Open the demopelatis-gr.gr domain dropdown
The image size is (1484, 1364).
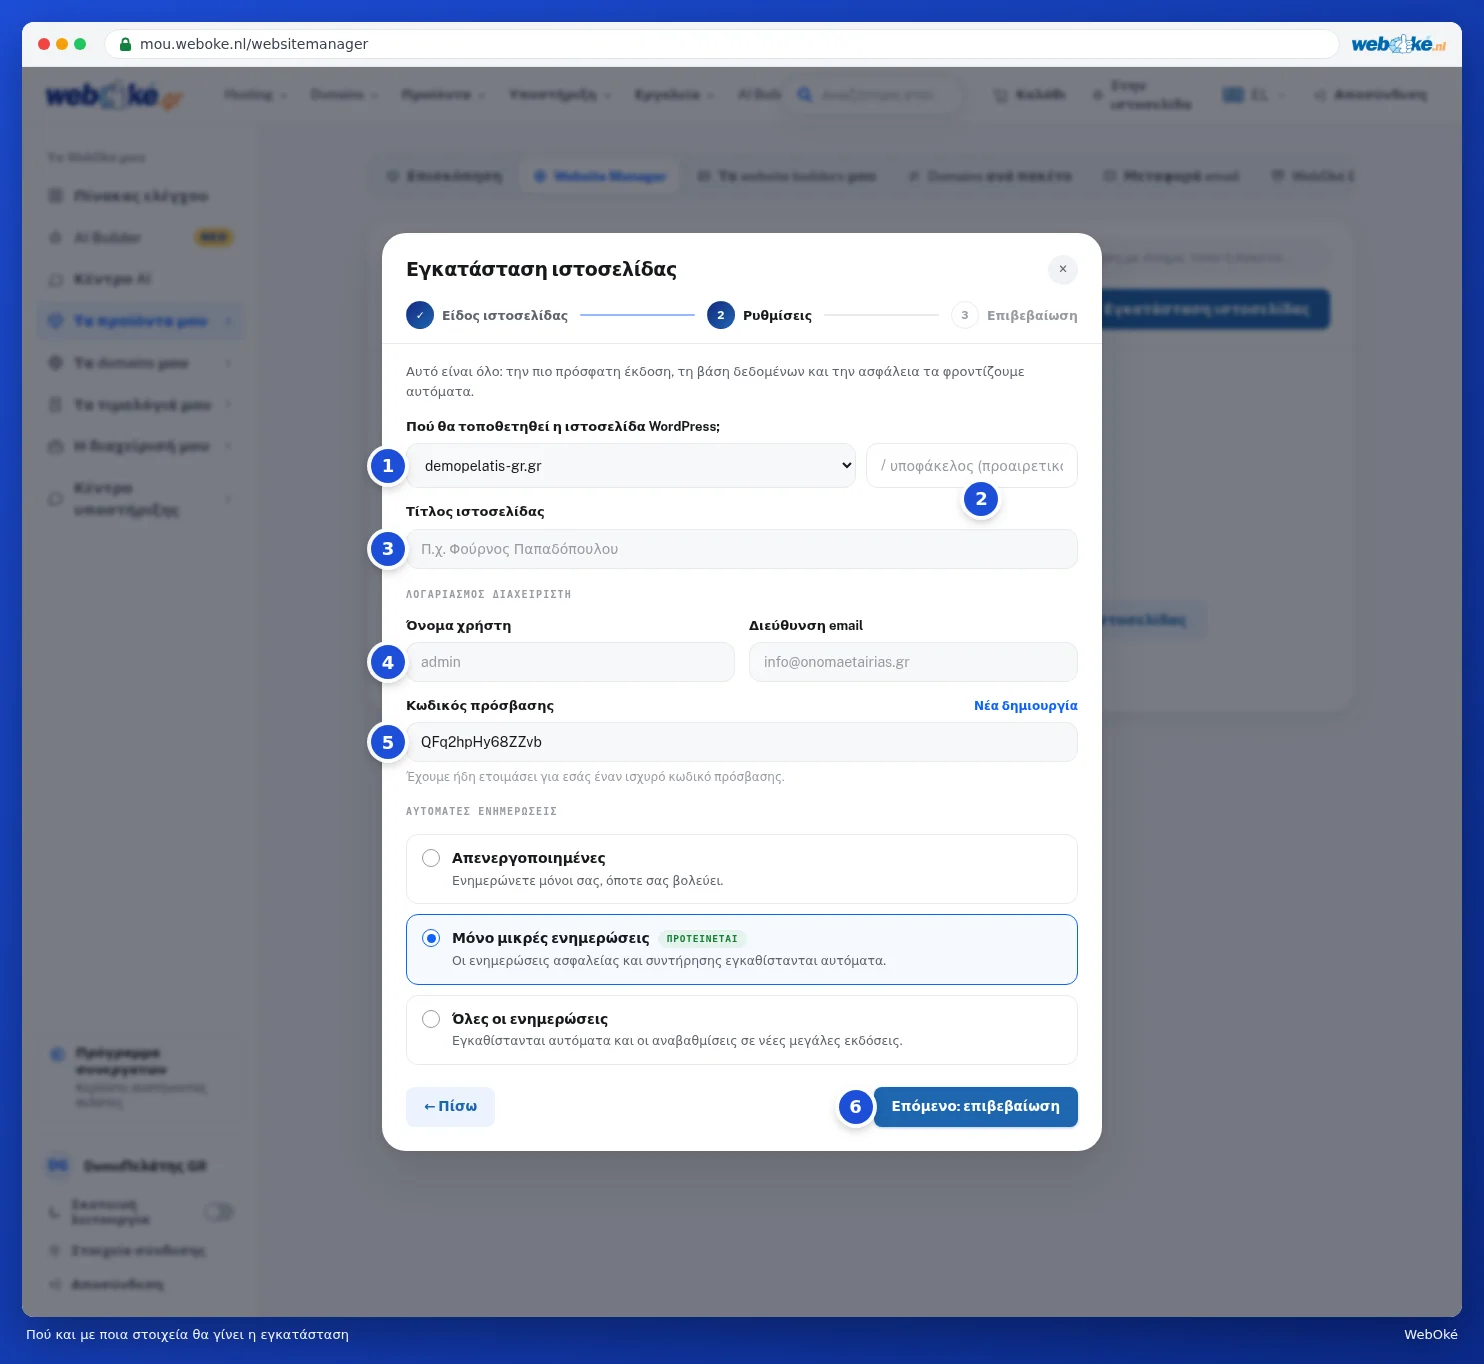click(631, 466)
